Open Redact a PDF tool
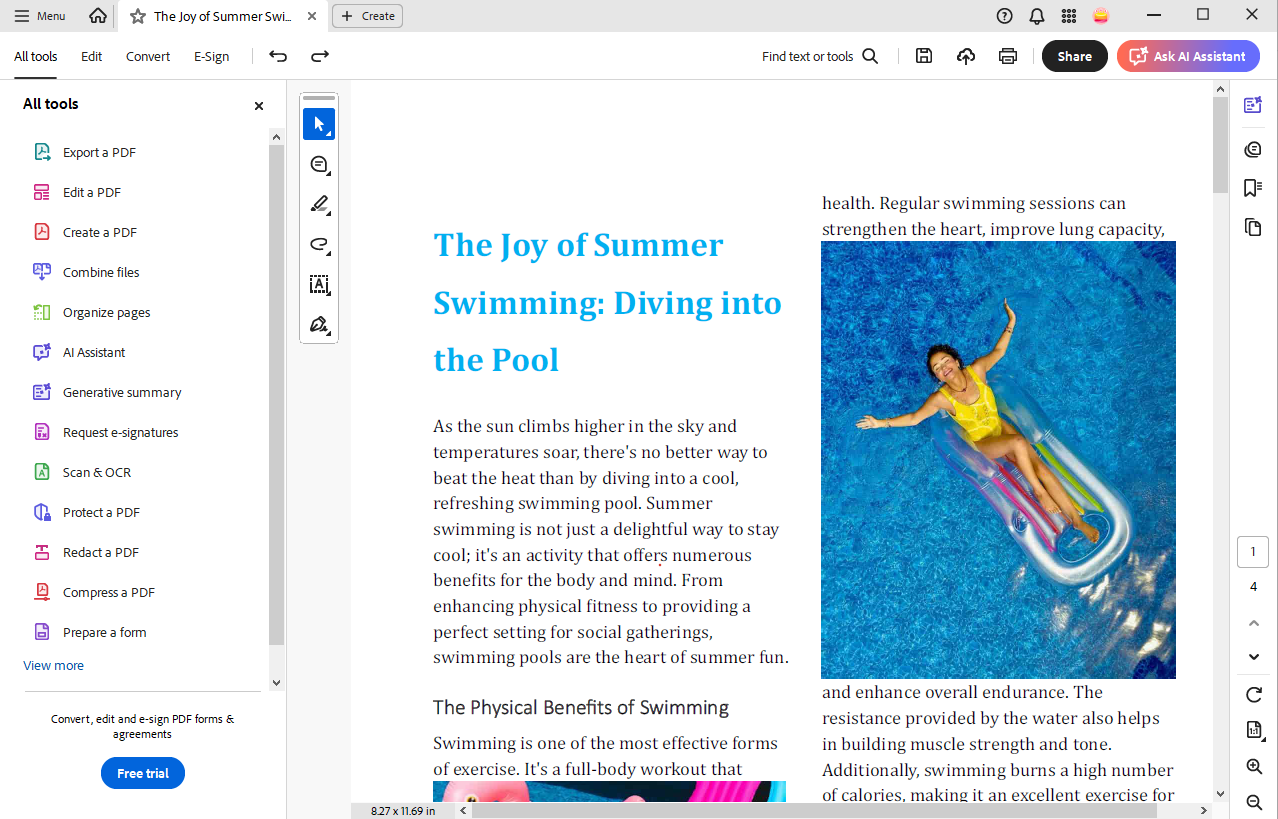1278x819 pixels. 101,553
